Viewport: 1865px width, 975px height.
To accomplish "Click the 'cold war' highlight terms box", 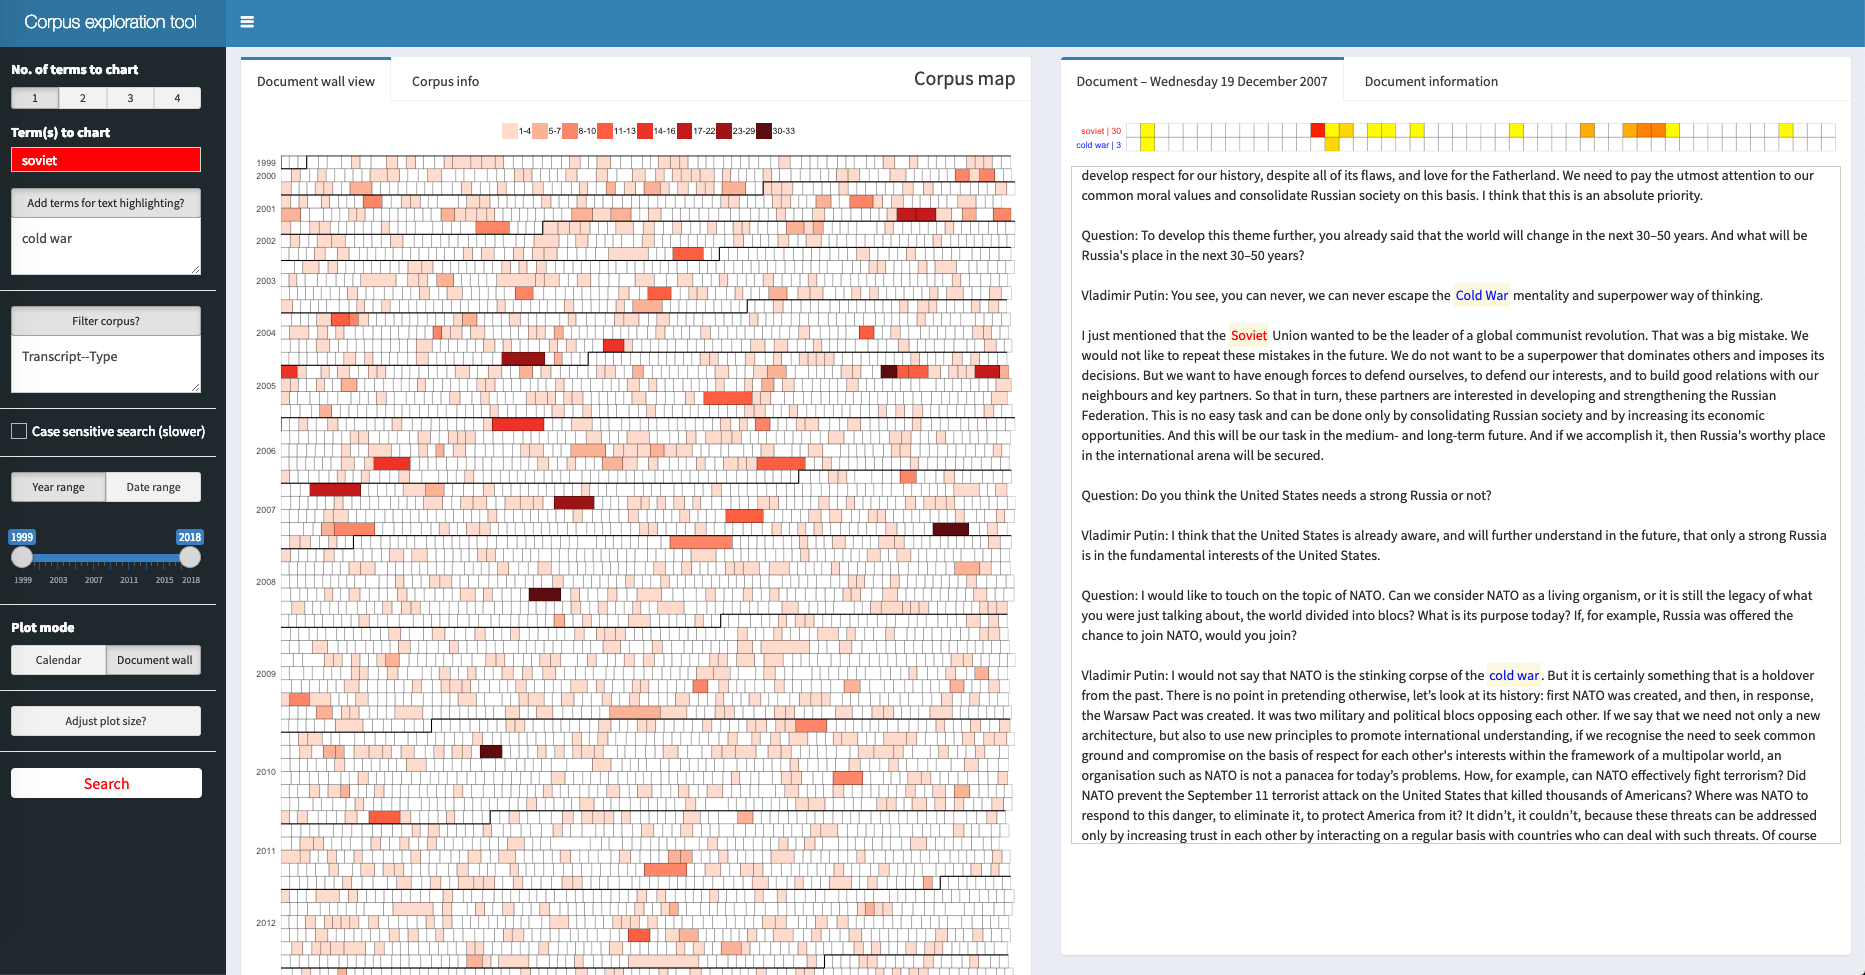I will point(106,246).
